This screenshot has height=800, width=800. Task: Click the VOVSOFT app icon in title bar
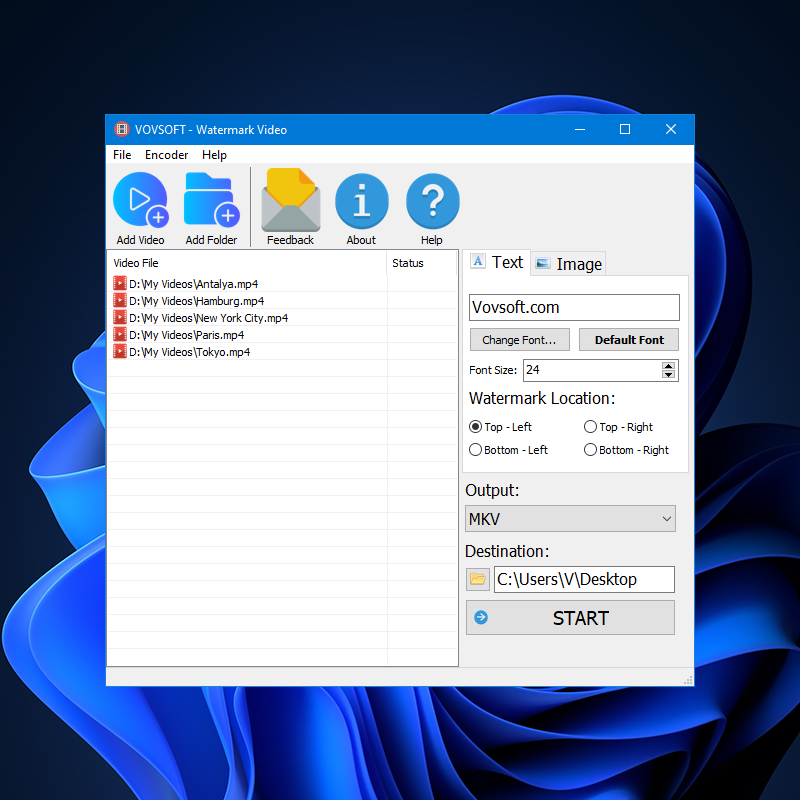(121, 130)
